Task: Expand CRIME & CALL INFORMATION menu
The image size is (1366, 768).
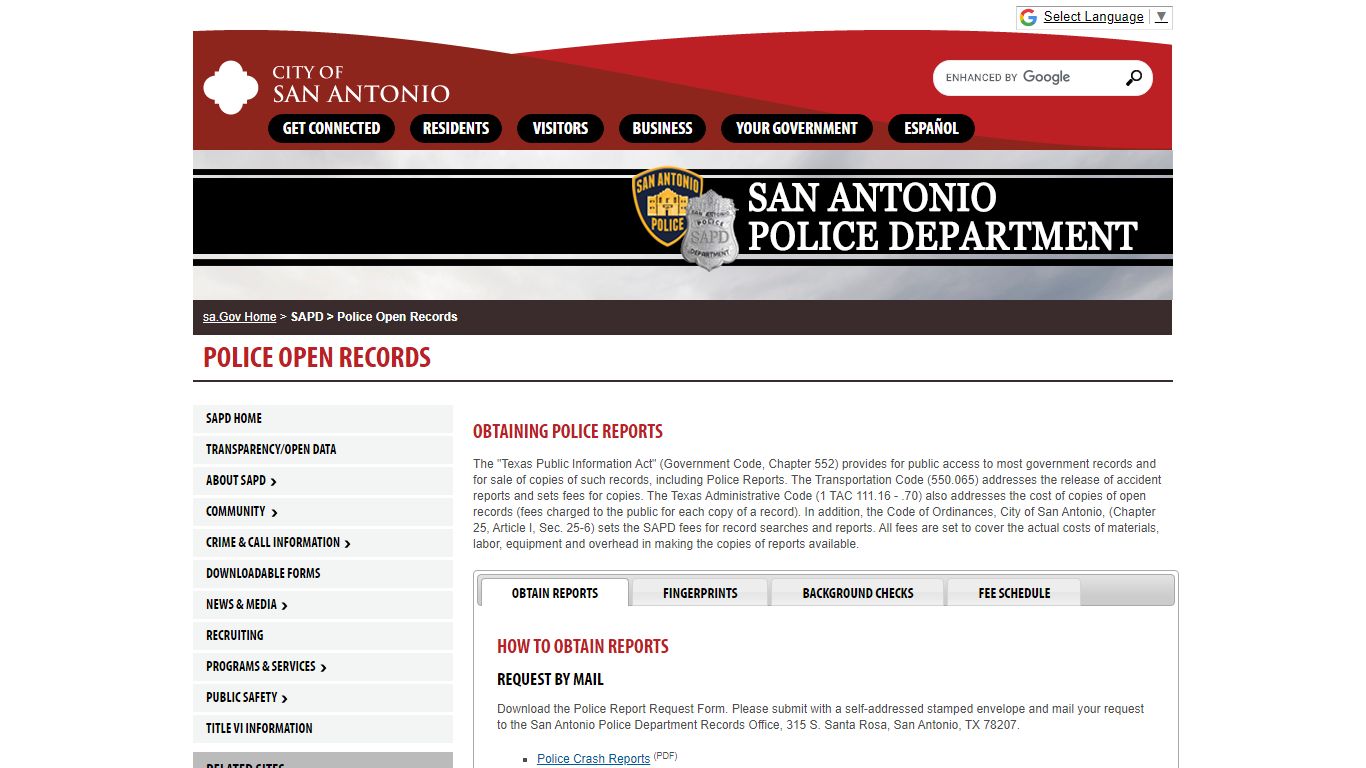Action: (272, 542)
